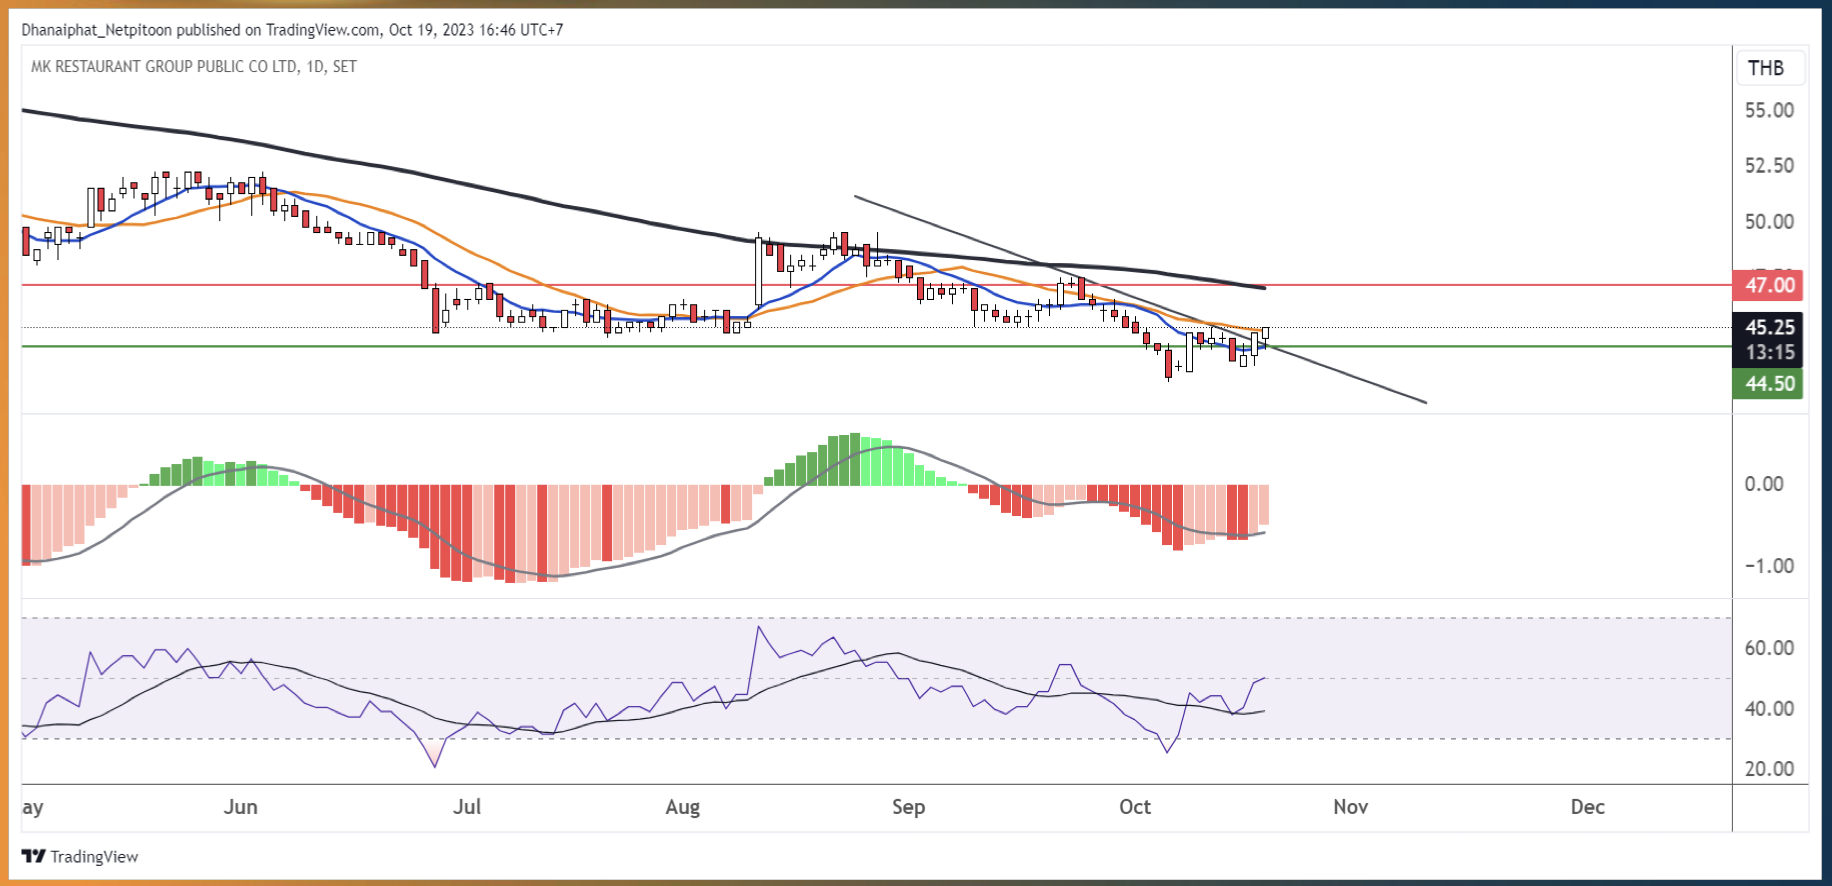Click the Jul label on time axis
Image resolution: width=1832 pixels, height=886 pixels.
pos(467,807)
